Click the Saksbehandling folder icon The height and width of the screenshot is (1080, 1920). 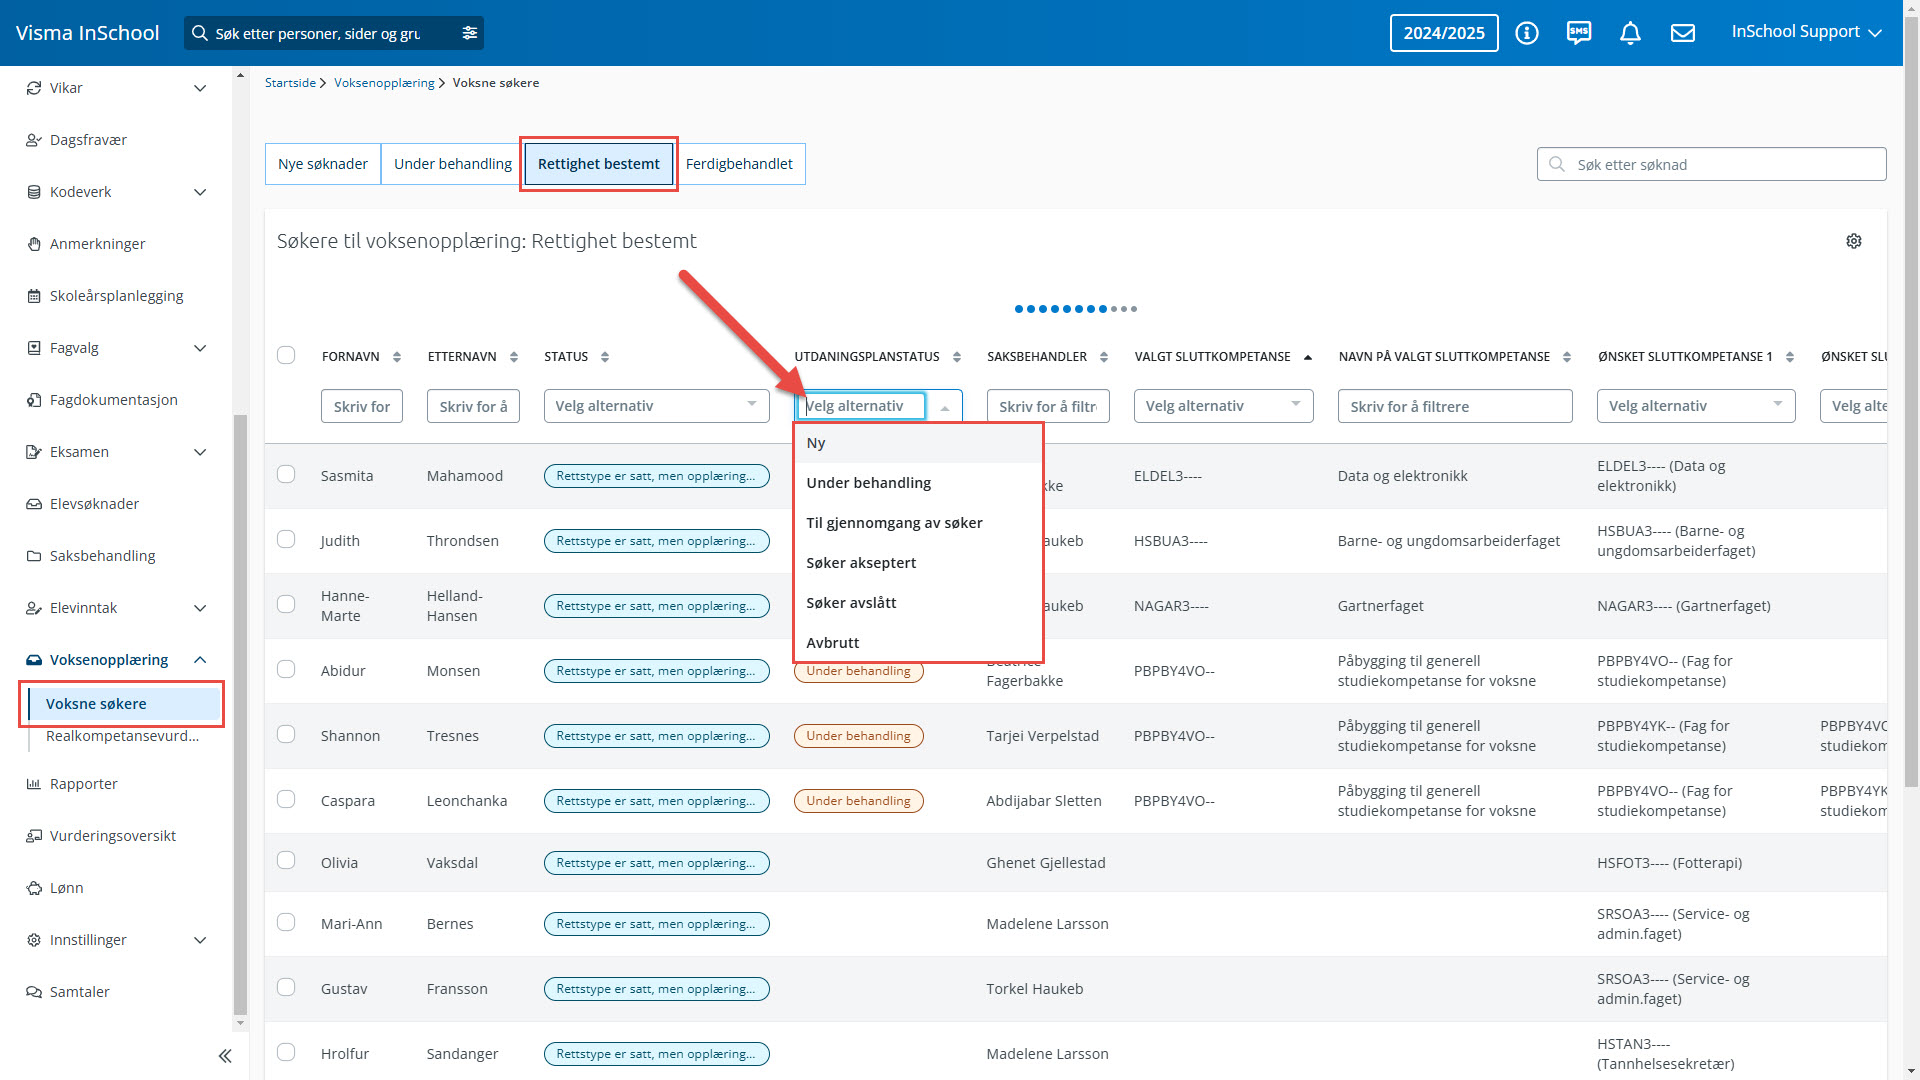(34, 556)
